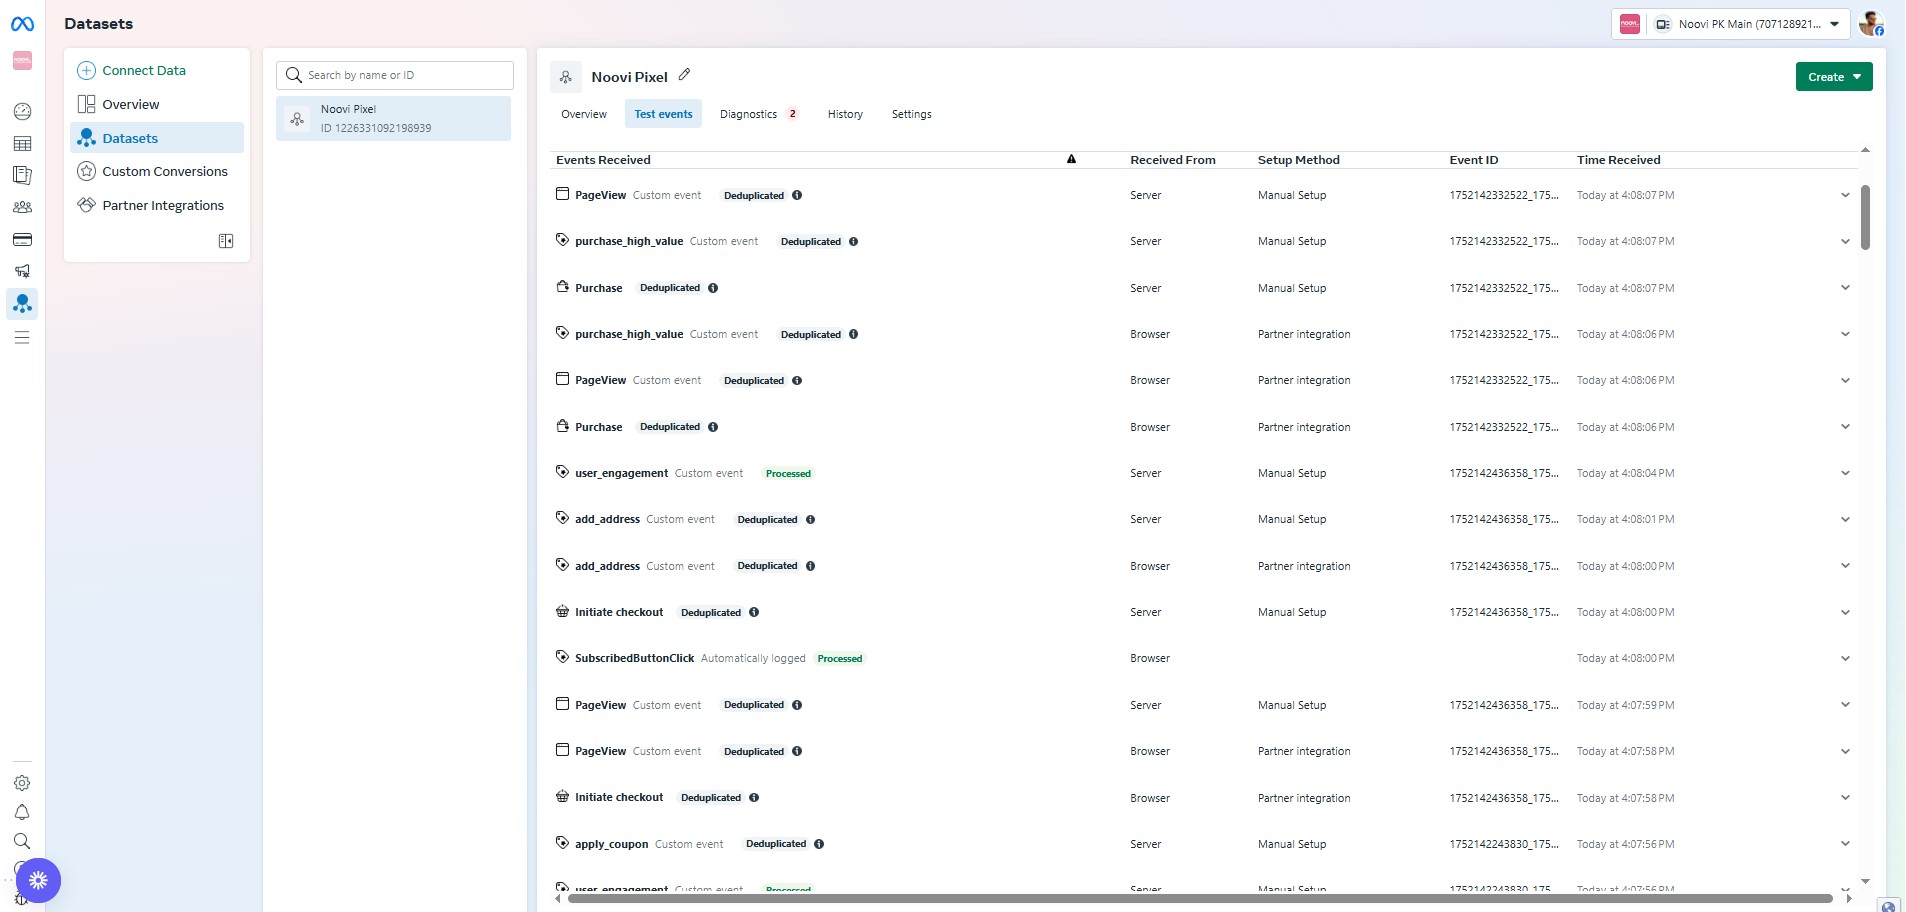Click the Meta logo icon
The height and width of the screenshot is (912, 1906).
click(22, 24)
